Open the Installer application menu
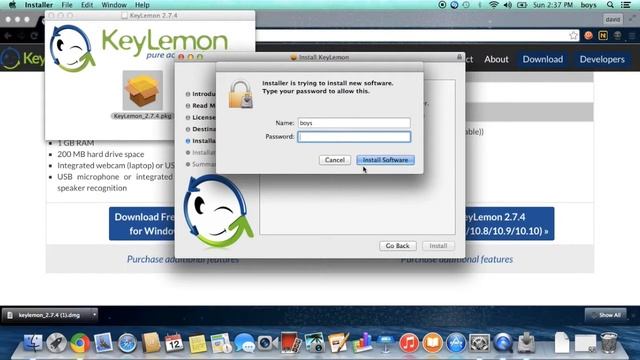The width and height of the screenshot is (640, 360). (x=38, y=5)
